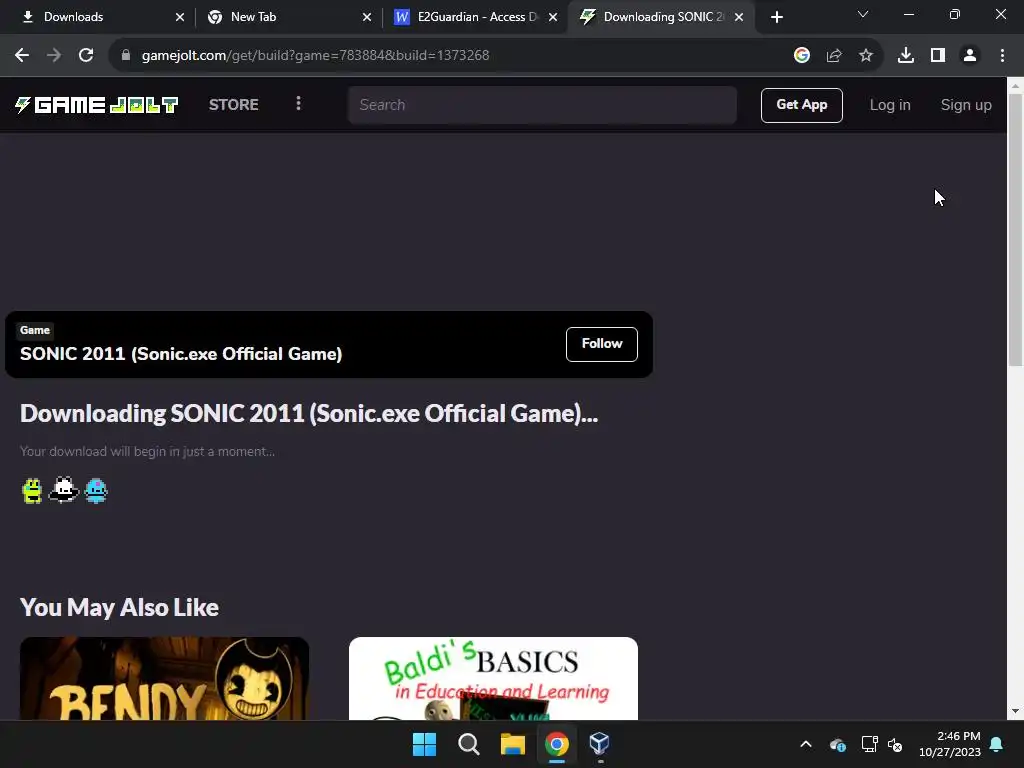Go back with the browser back arrow

[22, 55]
